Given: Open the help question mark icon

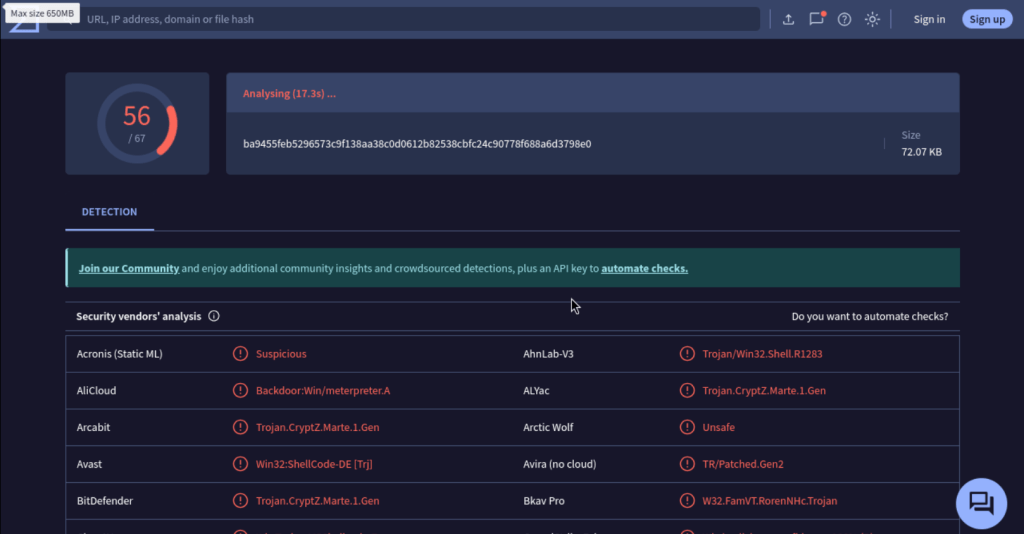Looking at the screenshot, I should [x=844, y=19].
